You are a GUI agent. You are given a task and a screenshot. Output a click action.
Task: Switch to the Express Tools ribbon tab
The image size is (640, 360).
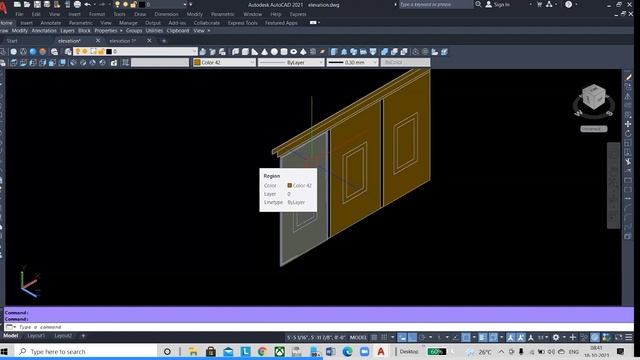(x=242, y=23)
